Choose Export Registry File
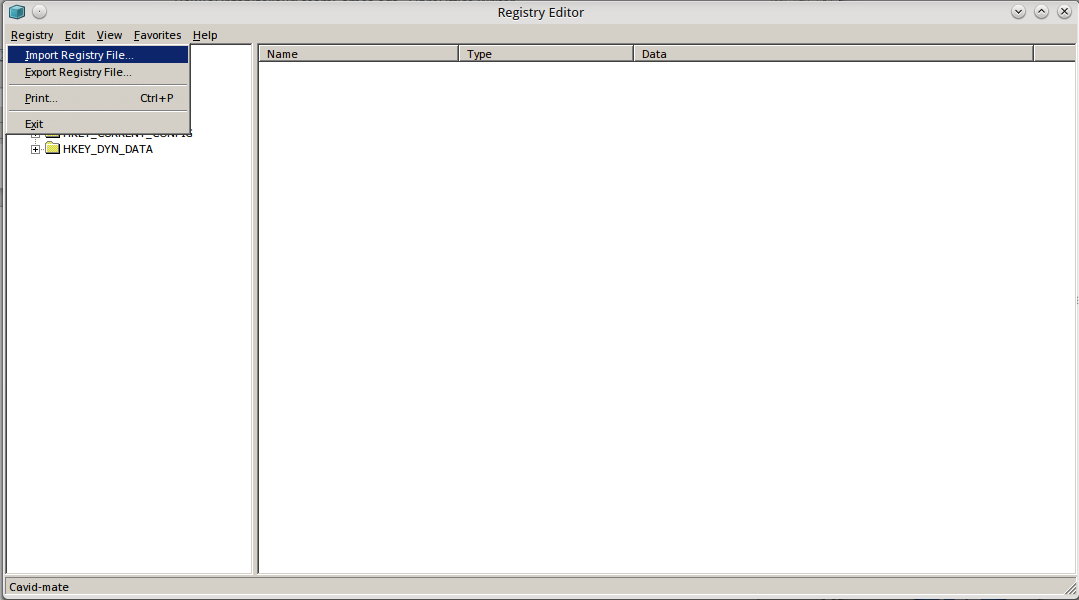 tap(98, 72)
